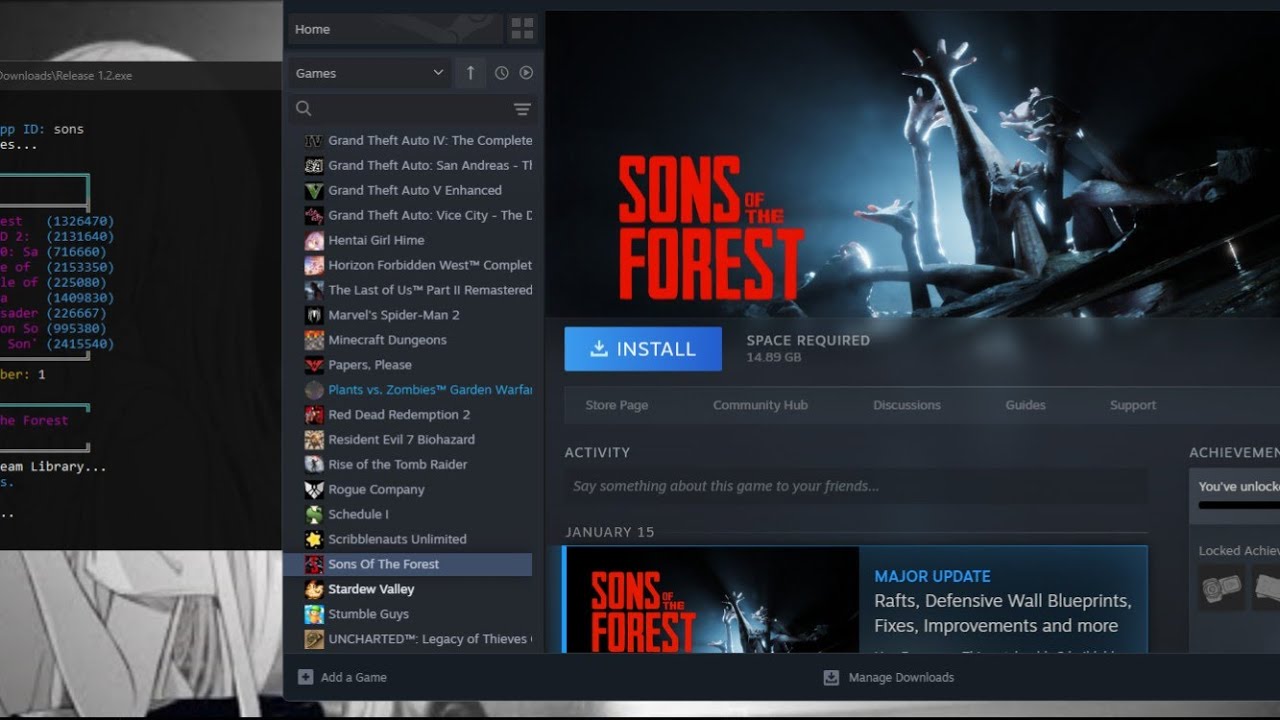Image resolution: width=1280 pixels, height=720 pixels.
Task: Click Minecraft Dungeons game icon
Action: [314, 340]
